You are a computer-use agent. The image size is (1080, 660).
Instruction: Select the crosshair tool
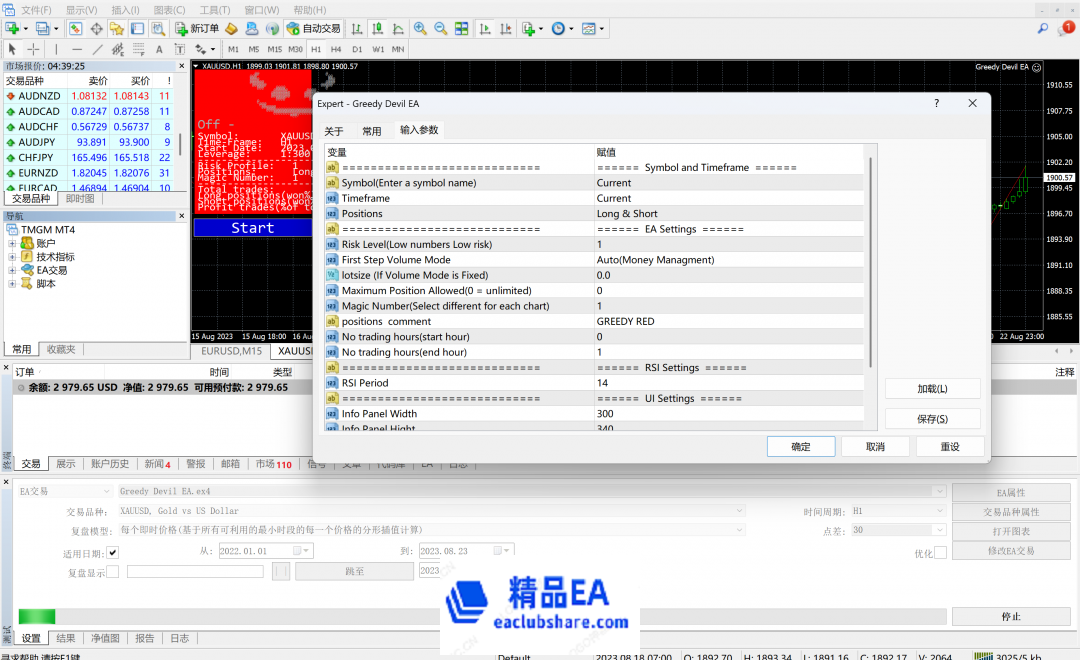pyautogui.click(x=33, y=49)
